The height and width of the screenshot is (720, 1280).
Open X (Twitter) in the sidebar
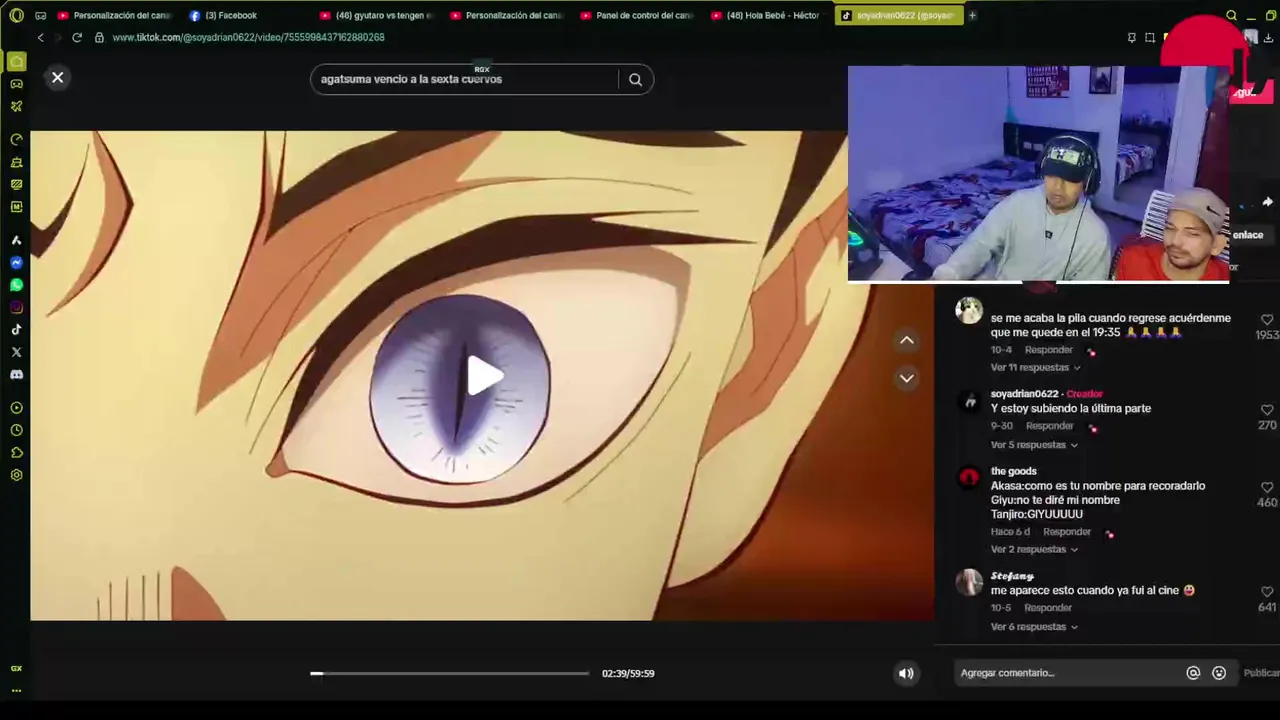pos(16,352)
